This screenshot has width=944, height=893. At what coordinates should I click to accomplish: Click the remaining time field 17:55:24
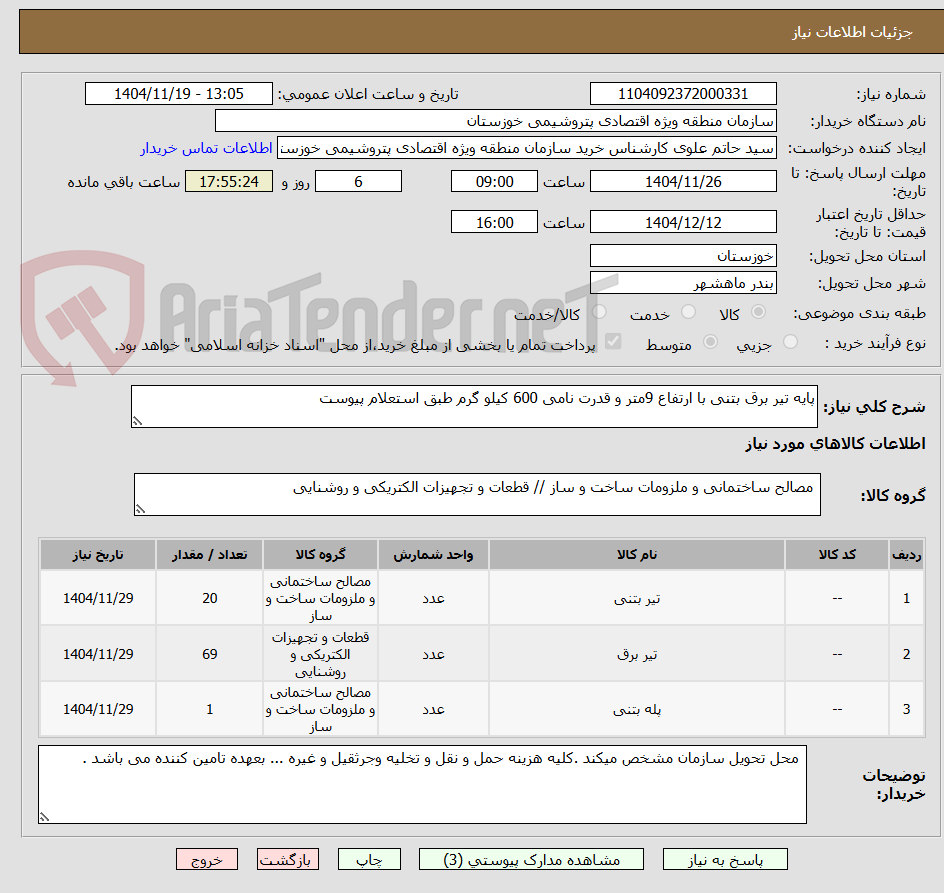tap(229, 181)
